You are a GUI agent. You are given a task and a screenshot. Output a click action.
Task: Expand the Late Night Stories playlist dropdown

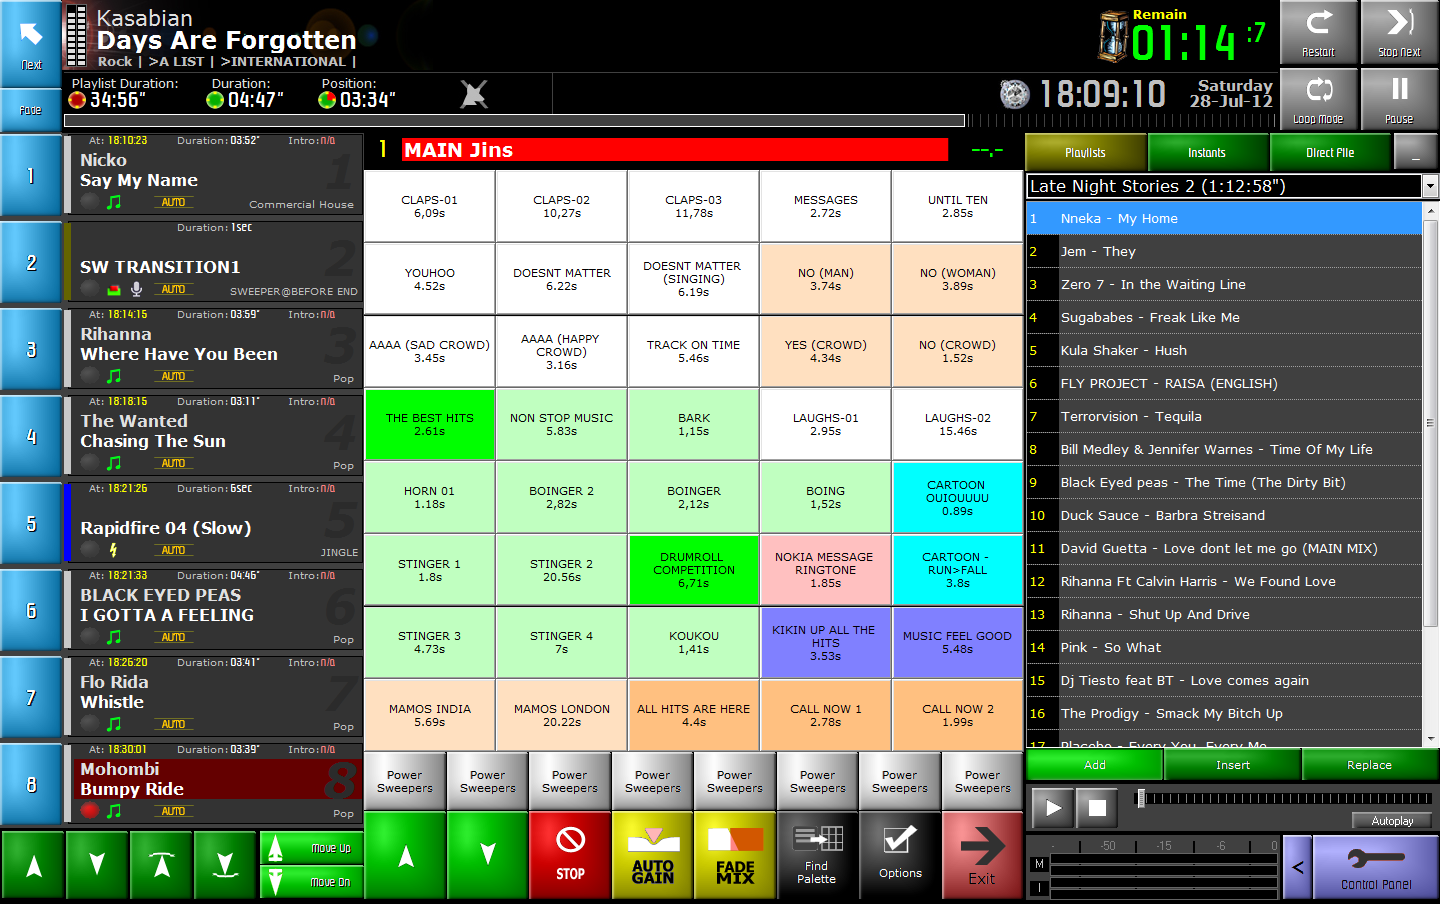click(x=1430, y=186)
